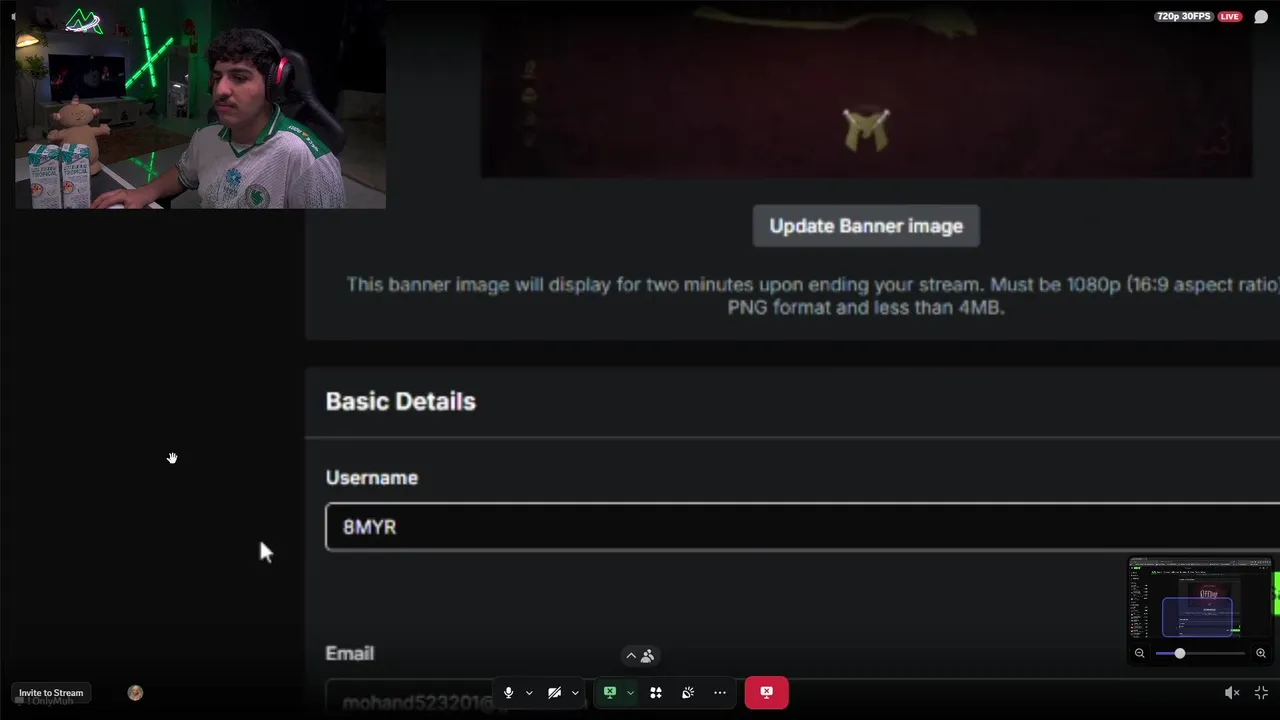Exit fullscreen using the collapse icon
This screenshot has width=1280, height=720.
(x=1261, y=692)
